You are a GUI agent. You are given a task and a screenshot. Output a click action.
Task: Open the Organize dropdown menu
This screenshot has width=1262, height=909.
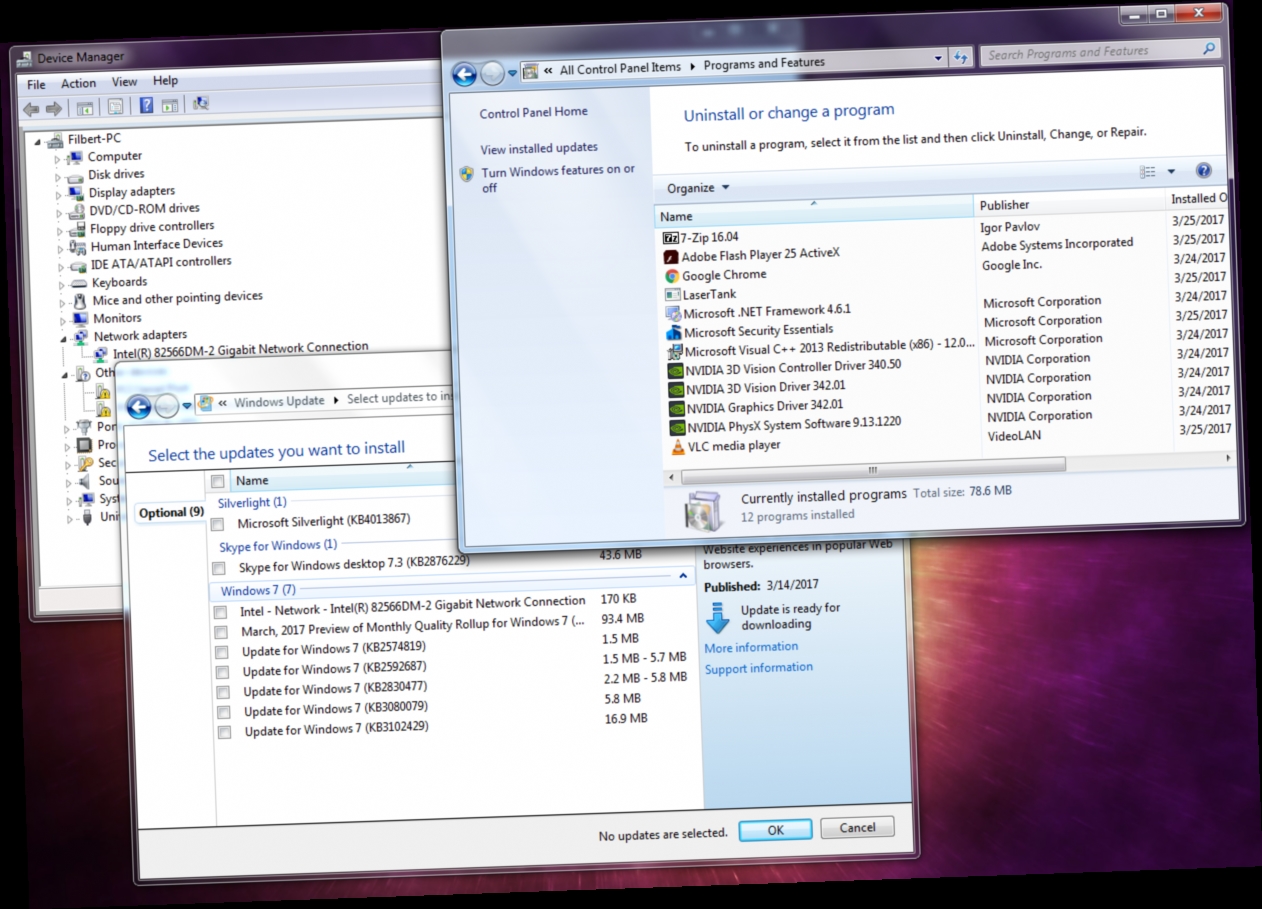(x=694, y=188)
